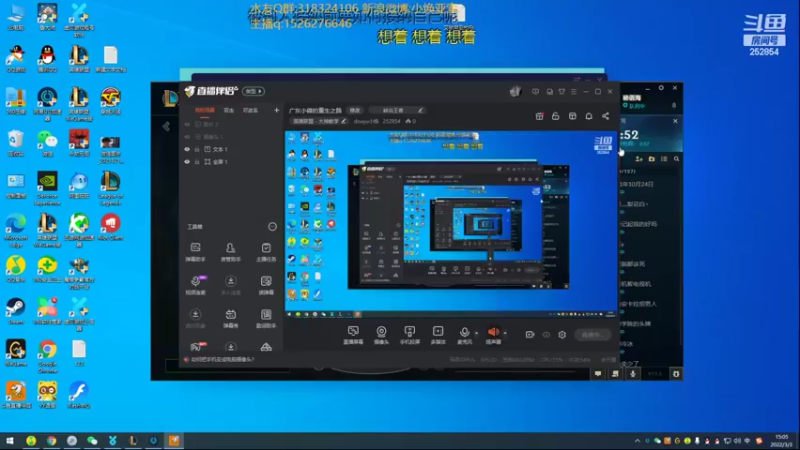The width and height of the screenshot is (800, 450).
Task: Toggle the preview eye icon in the bottom bar
Action: pyautogui.click(x=546, y=335)
